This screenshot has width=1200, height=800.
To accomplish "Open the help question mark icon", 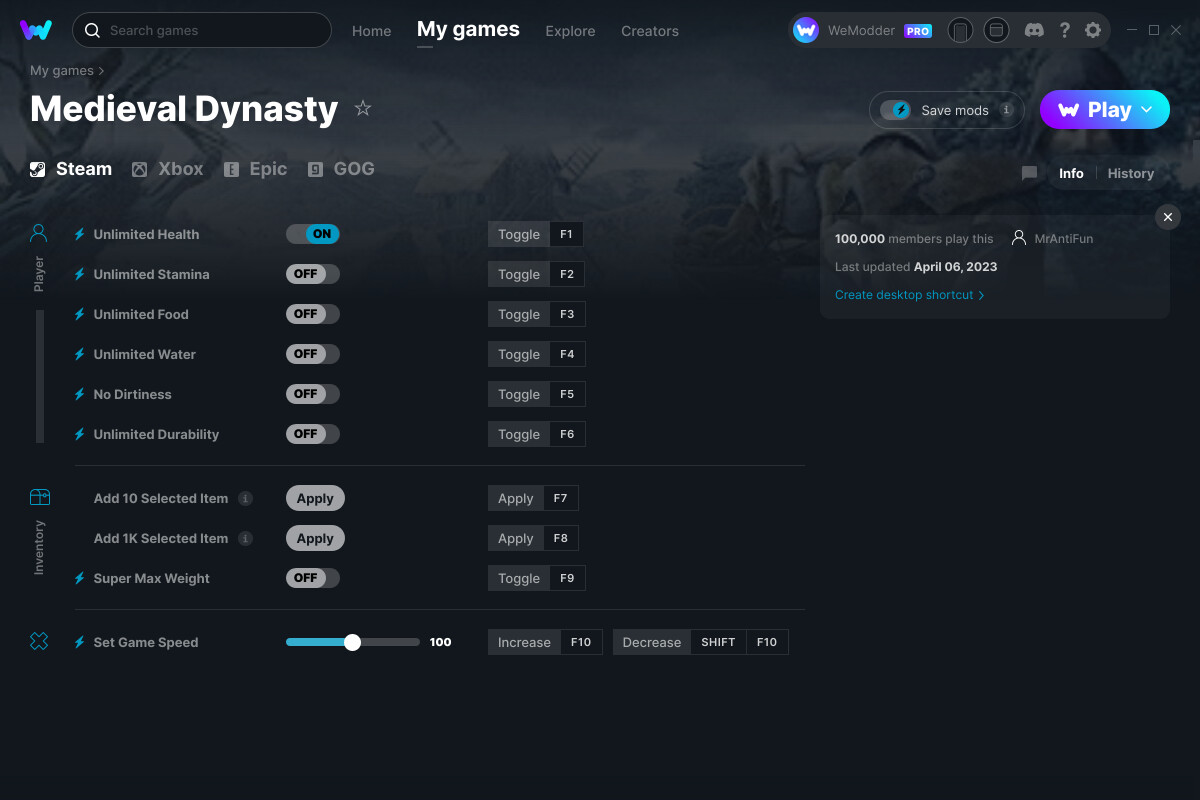I will (x=1064, y=30).
